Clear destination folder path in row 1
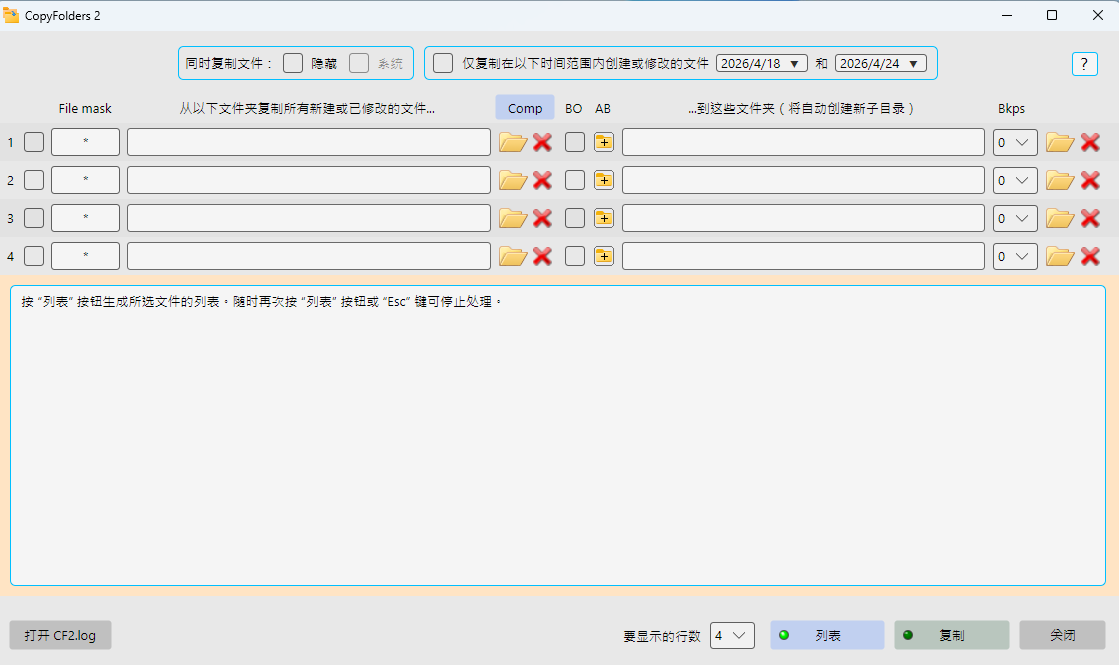 1090,142
